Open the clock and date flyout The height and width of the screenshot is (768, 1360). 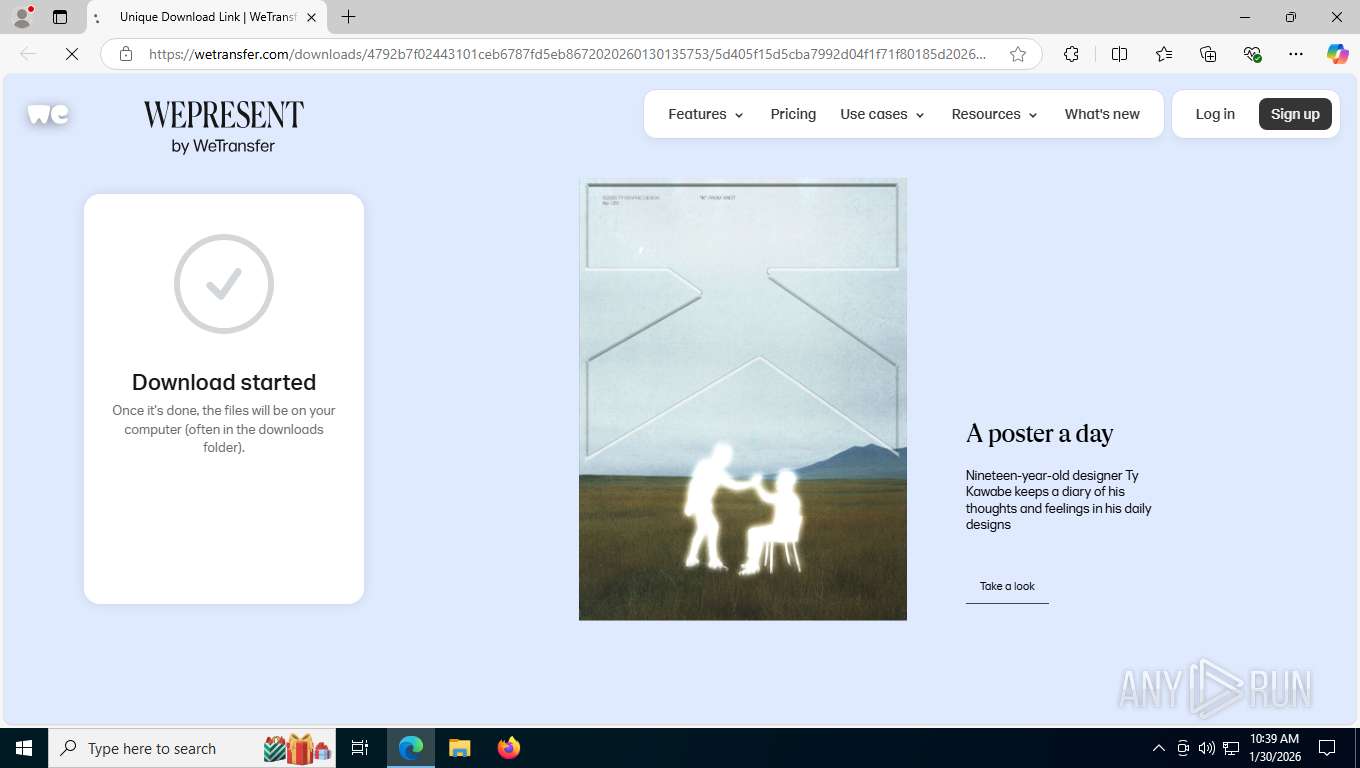(x=1275, y=748)
